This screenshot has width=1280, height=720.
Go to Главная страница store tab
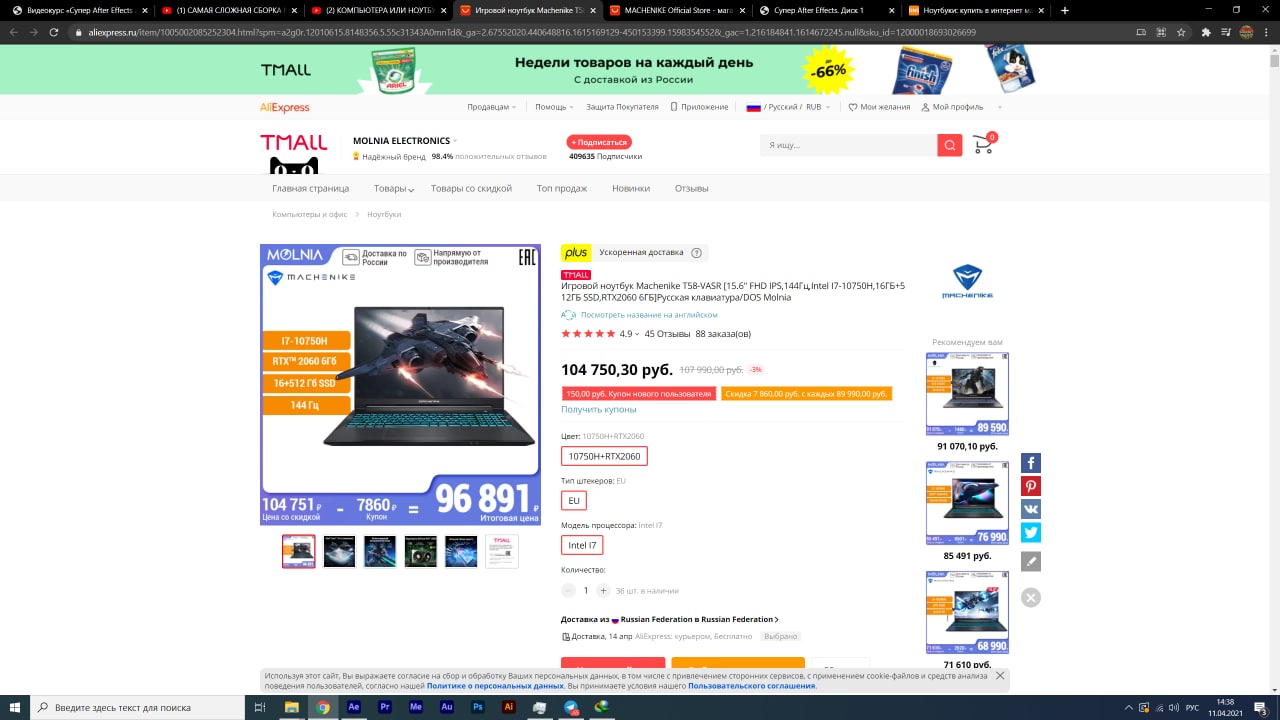pyautogui.click(x=311, y=188)
